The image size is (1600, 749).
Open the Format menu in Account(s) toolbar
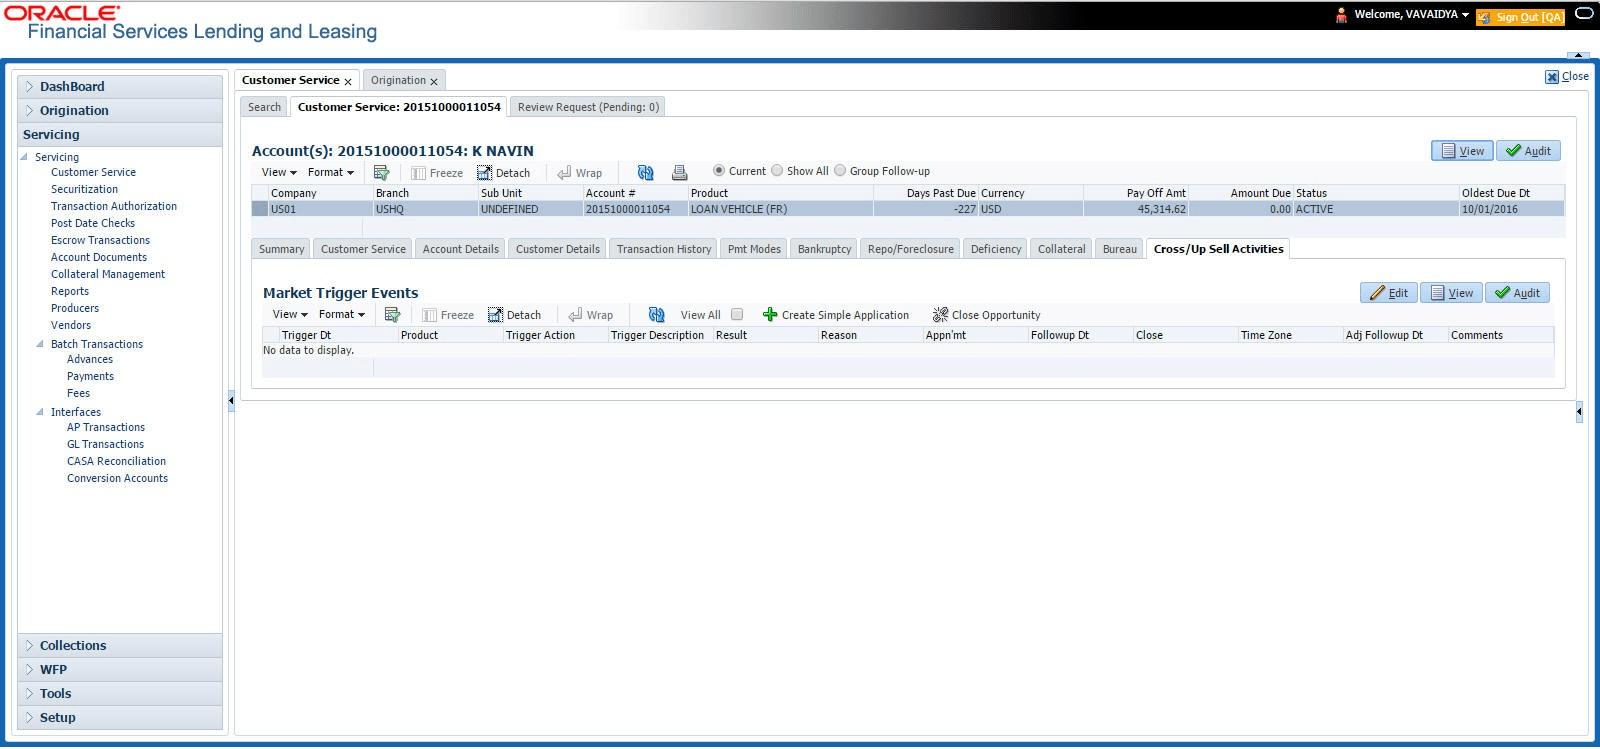pyautogui.click(x=331, y=172)
